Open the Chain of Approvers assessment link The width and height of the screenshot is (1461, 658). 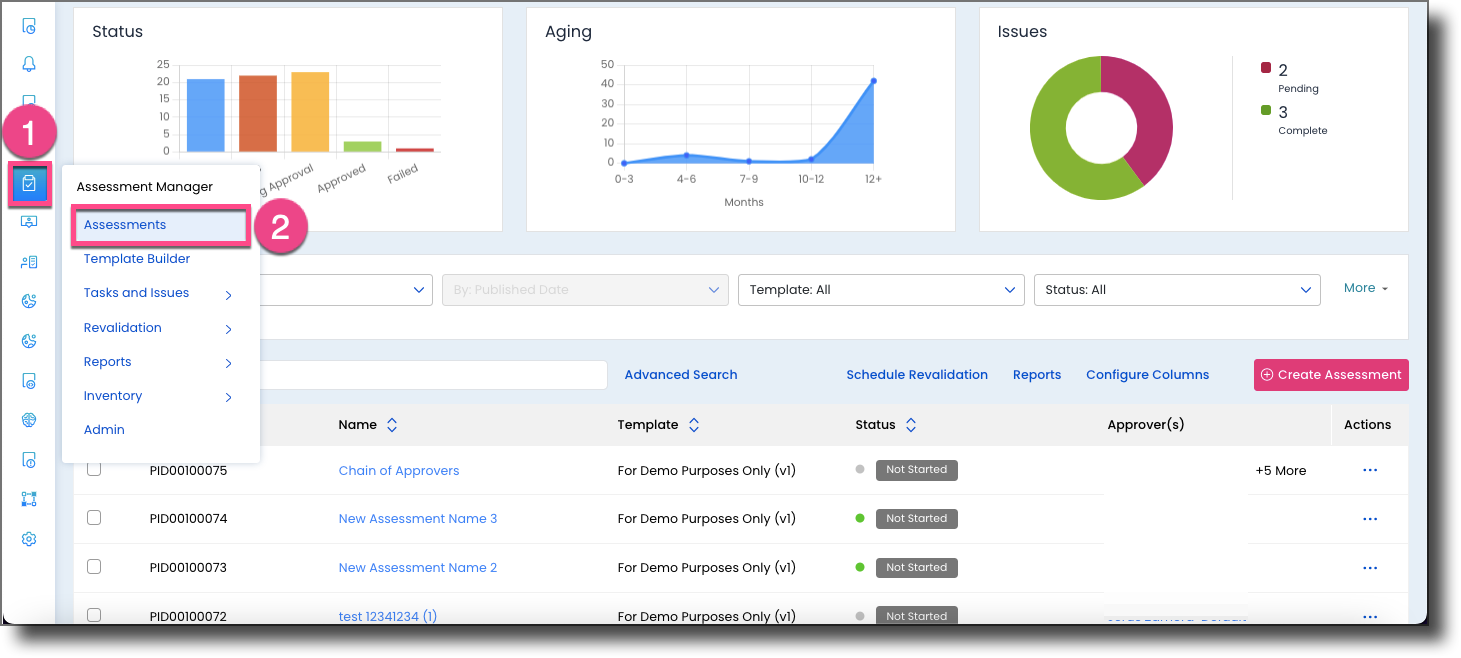pos(398,470)
